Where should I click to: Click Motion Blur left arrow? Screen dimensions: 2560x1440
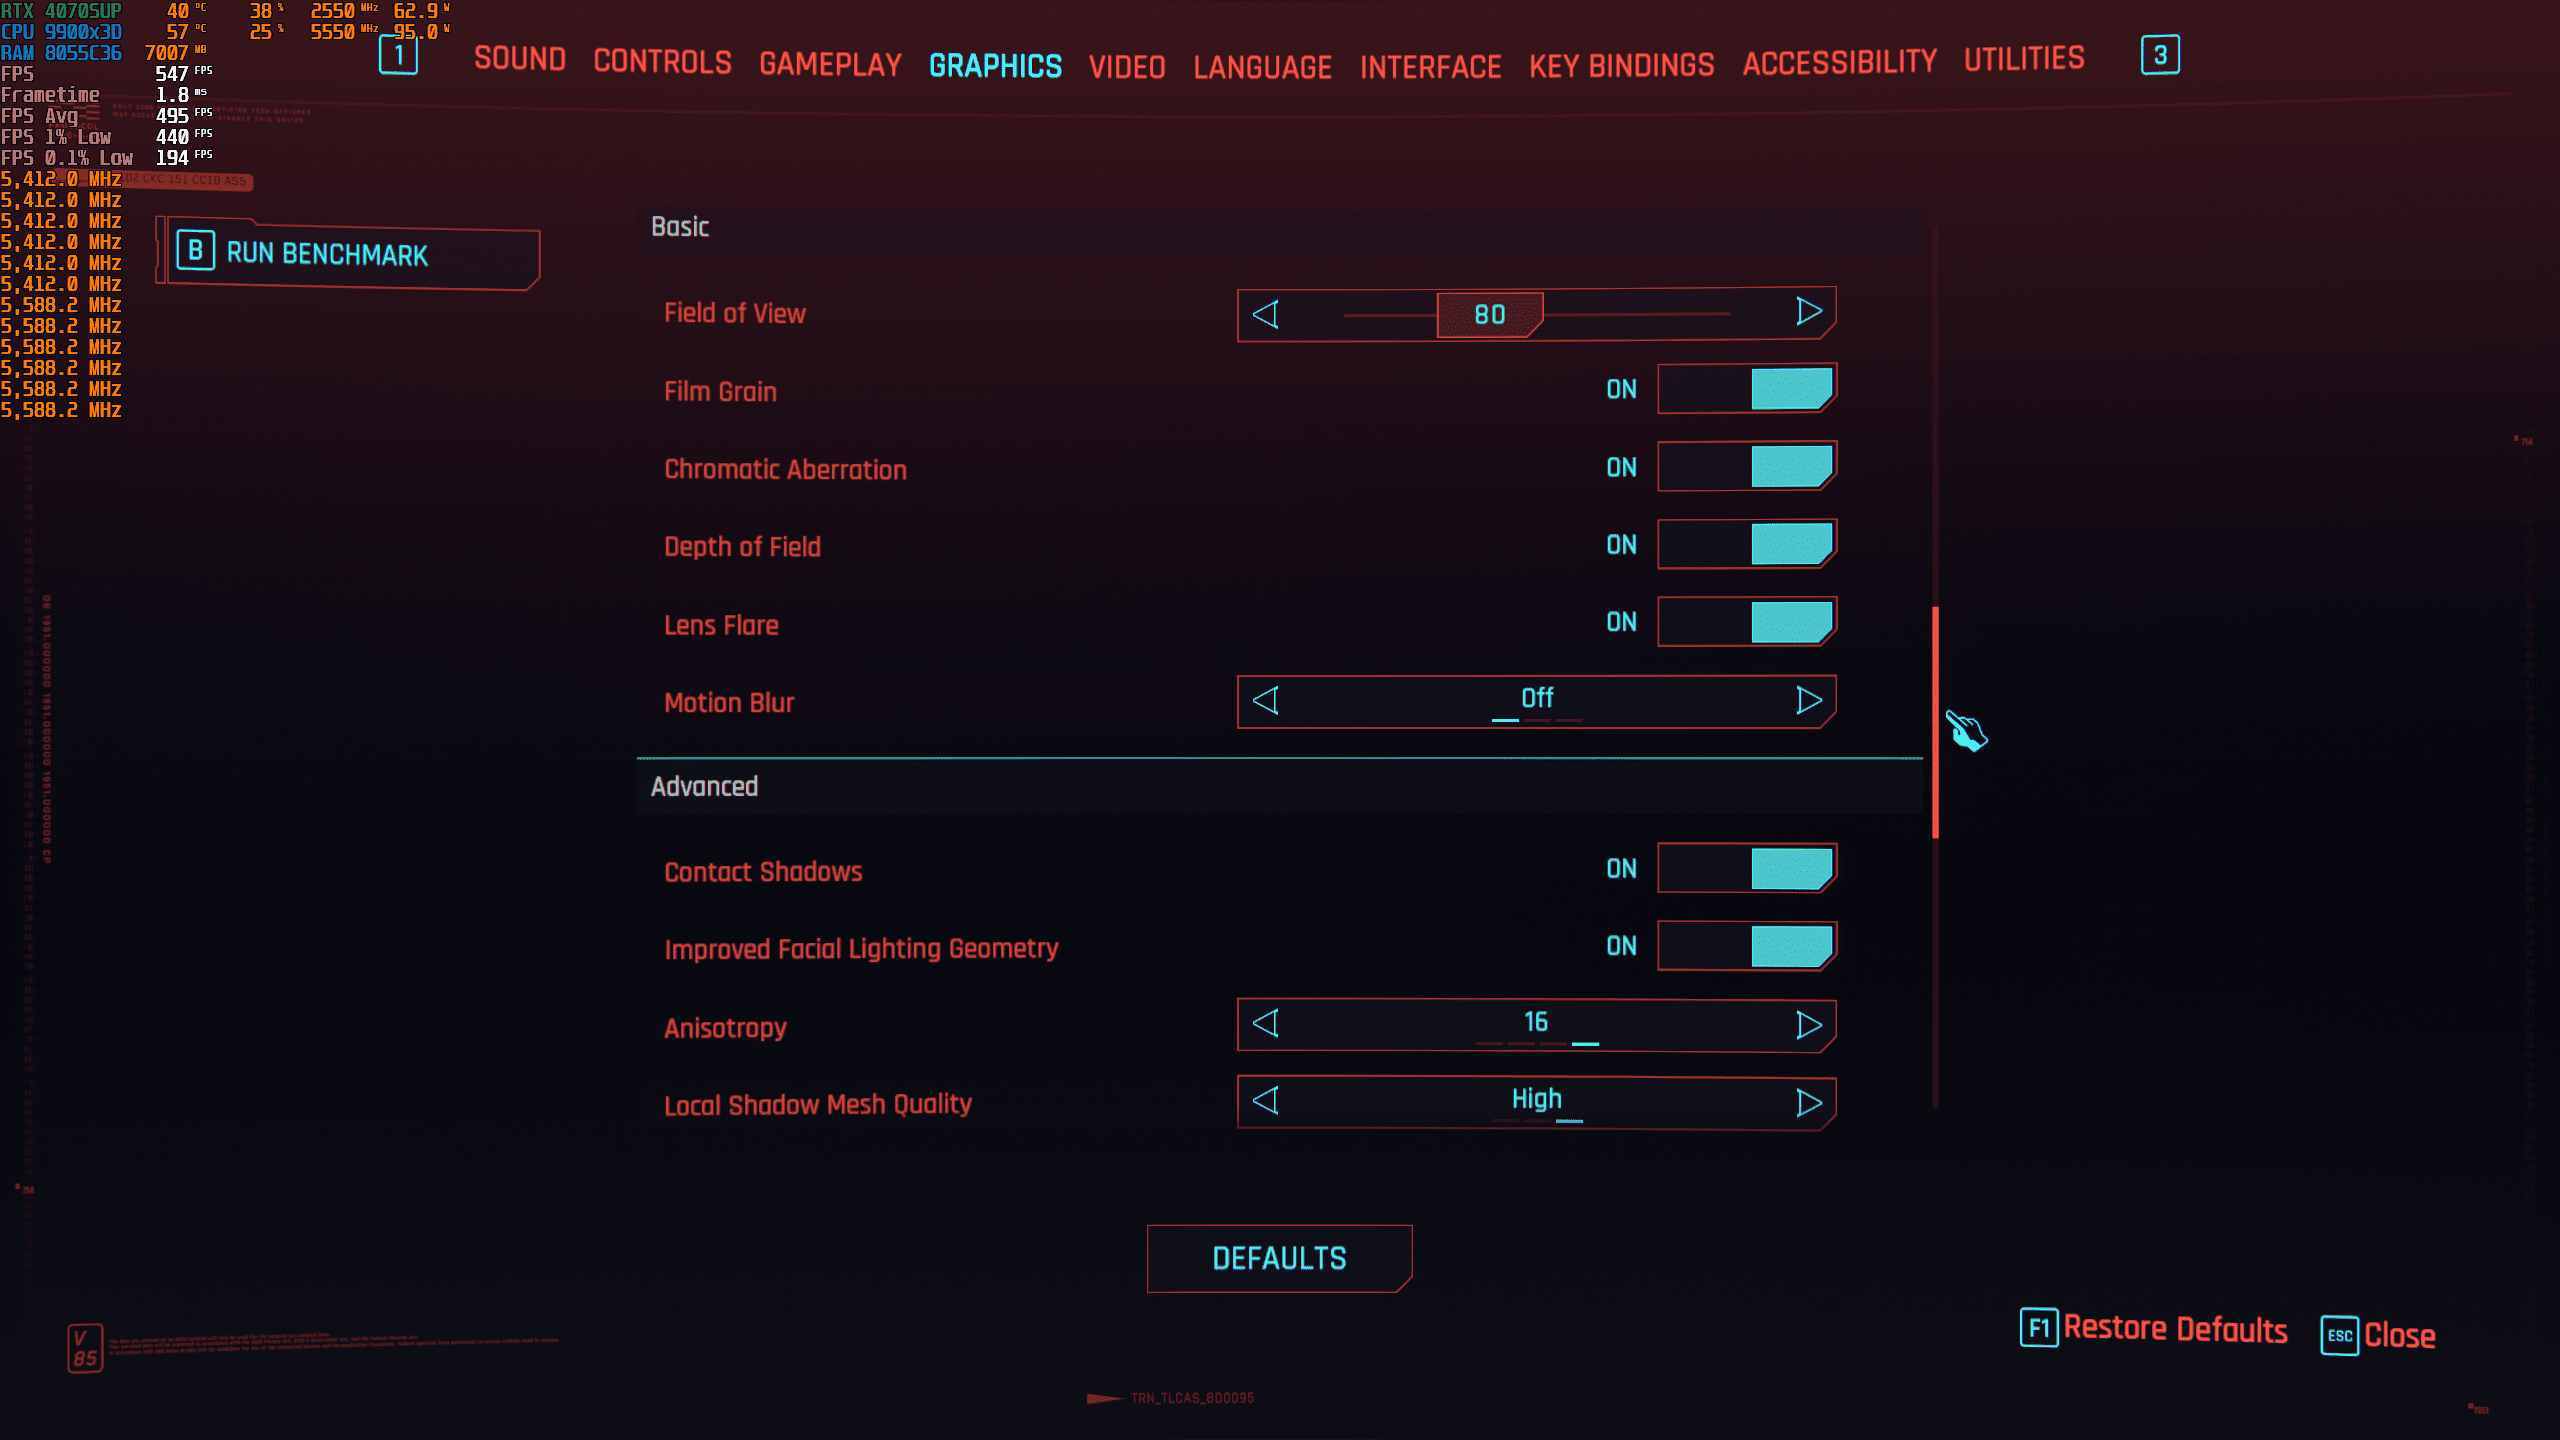[1266, 701]
